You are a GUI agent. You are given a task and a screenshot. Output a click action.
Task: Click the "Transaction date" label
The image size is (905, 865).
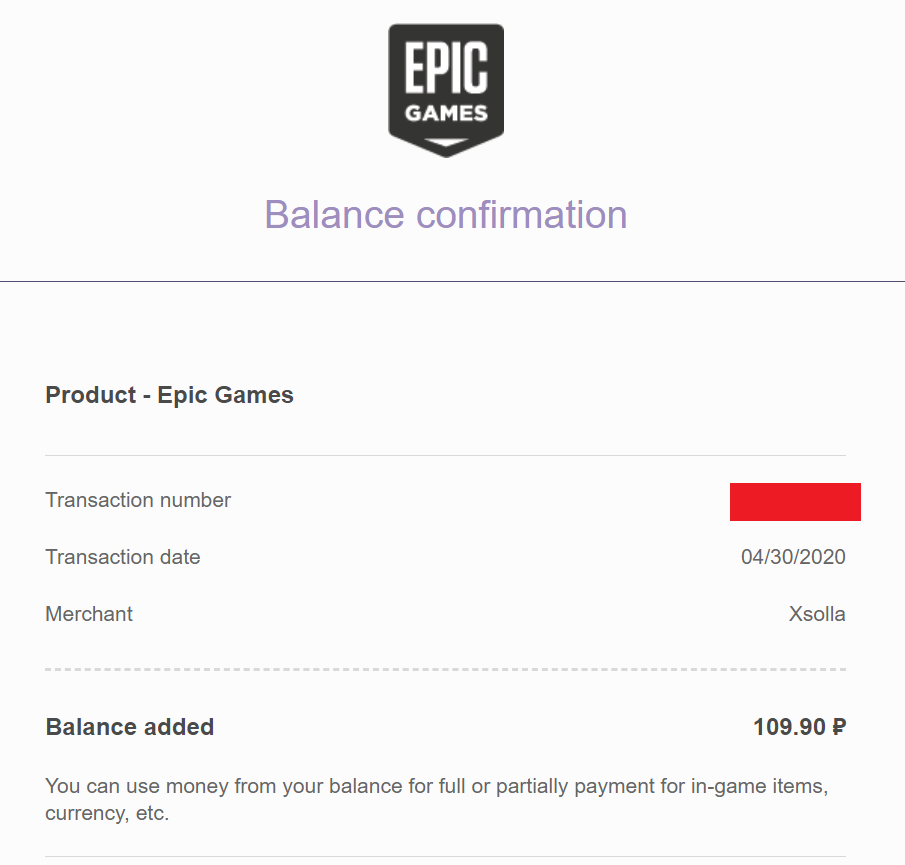[123, 557]
